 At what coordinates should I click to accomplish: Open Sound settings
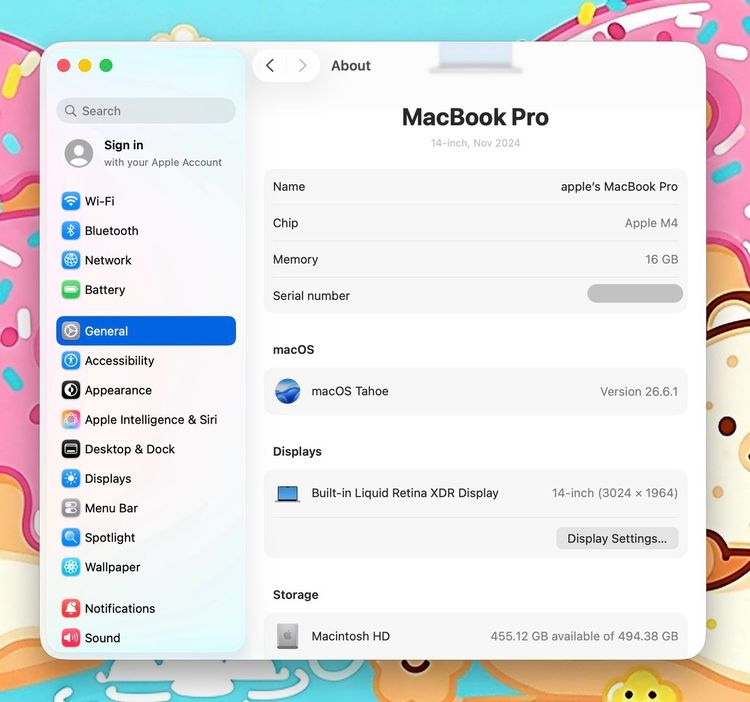pos(146,638)
